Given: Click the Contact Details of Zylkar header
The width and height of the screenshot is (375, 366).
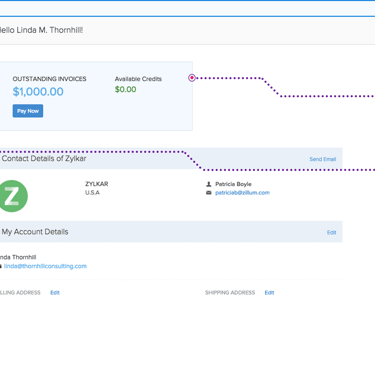Looking at the screenshot, I should point(44,158).
